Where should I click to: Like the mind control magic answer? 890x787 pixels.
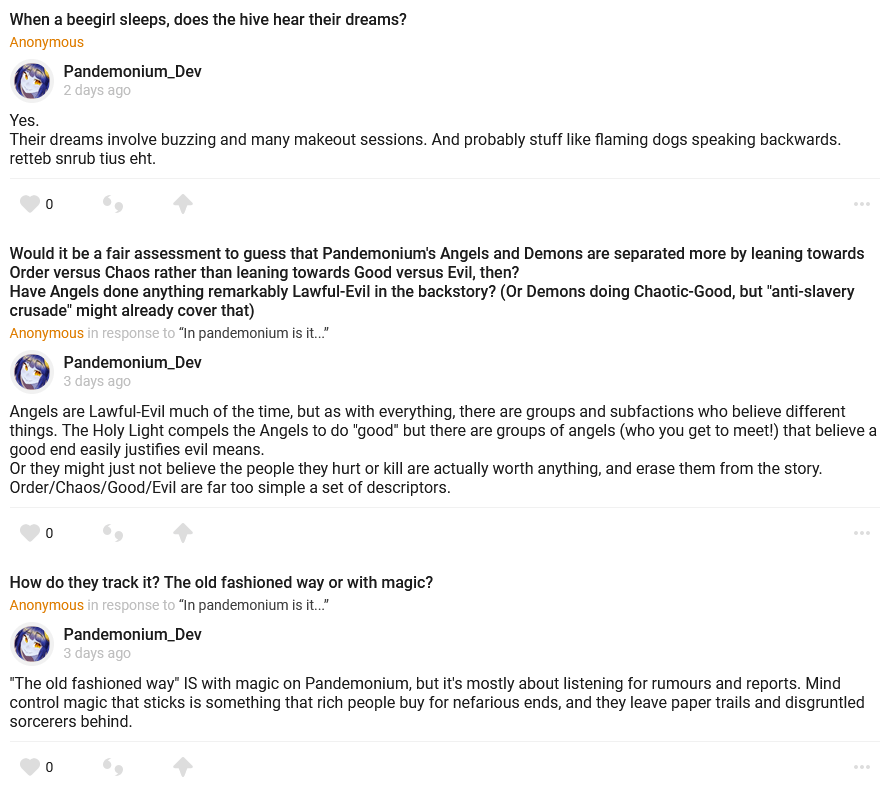click(x=30, y=767)
